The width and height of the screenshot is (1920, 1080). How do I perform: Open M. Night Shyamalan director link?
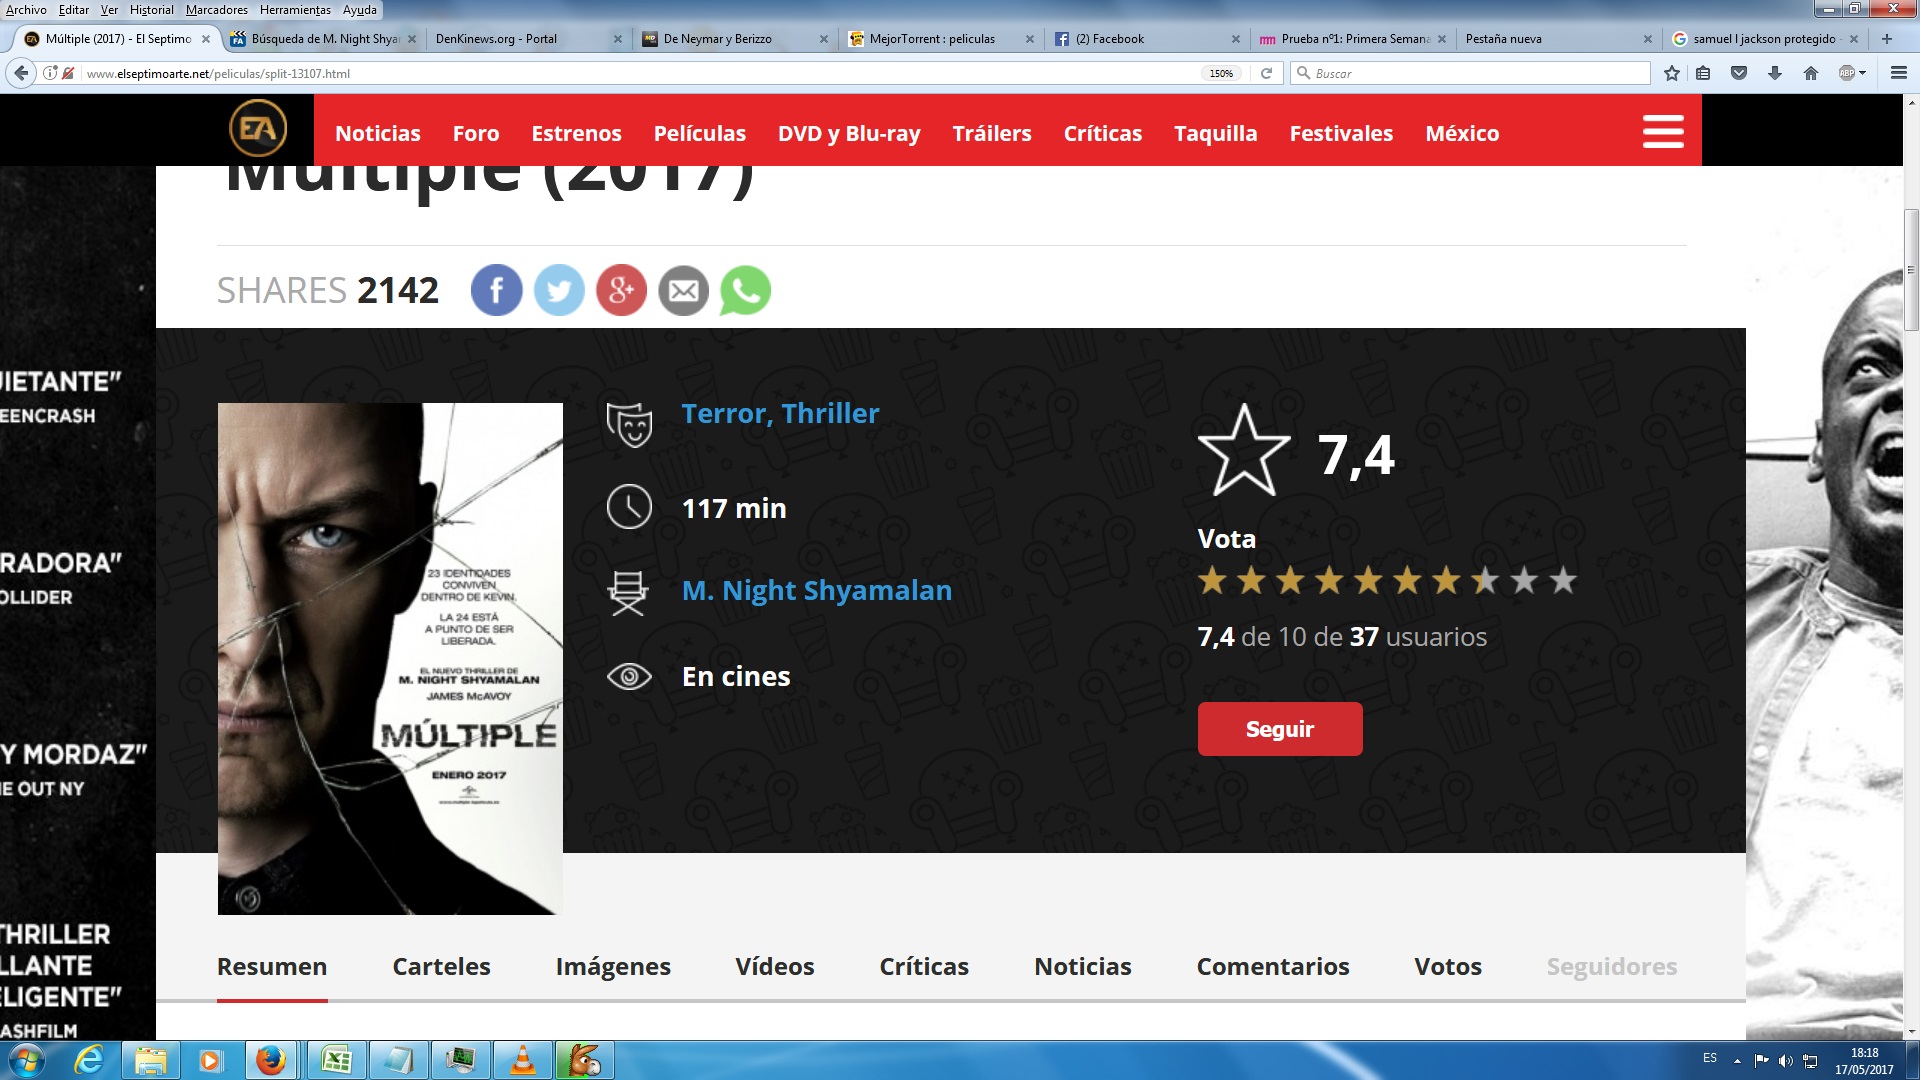coord(817,590)
